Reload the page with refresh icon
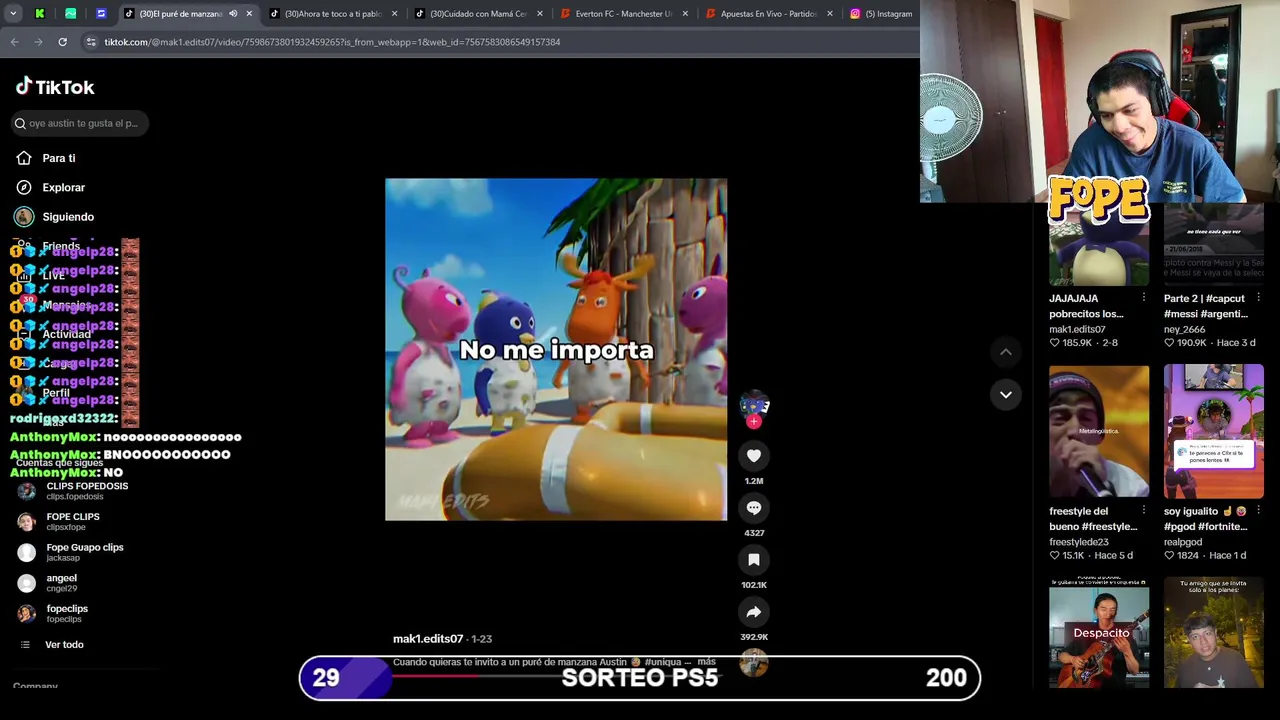 point(62,42)
